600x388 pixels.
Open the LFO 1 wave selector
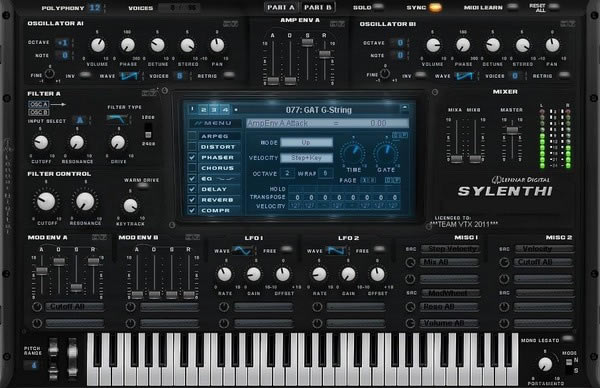click(243, 251)
